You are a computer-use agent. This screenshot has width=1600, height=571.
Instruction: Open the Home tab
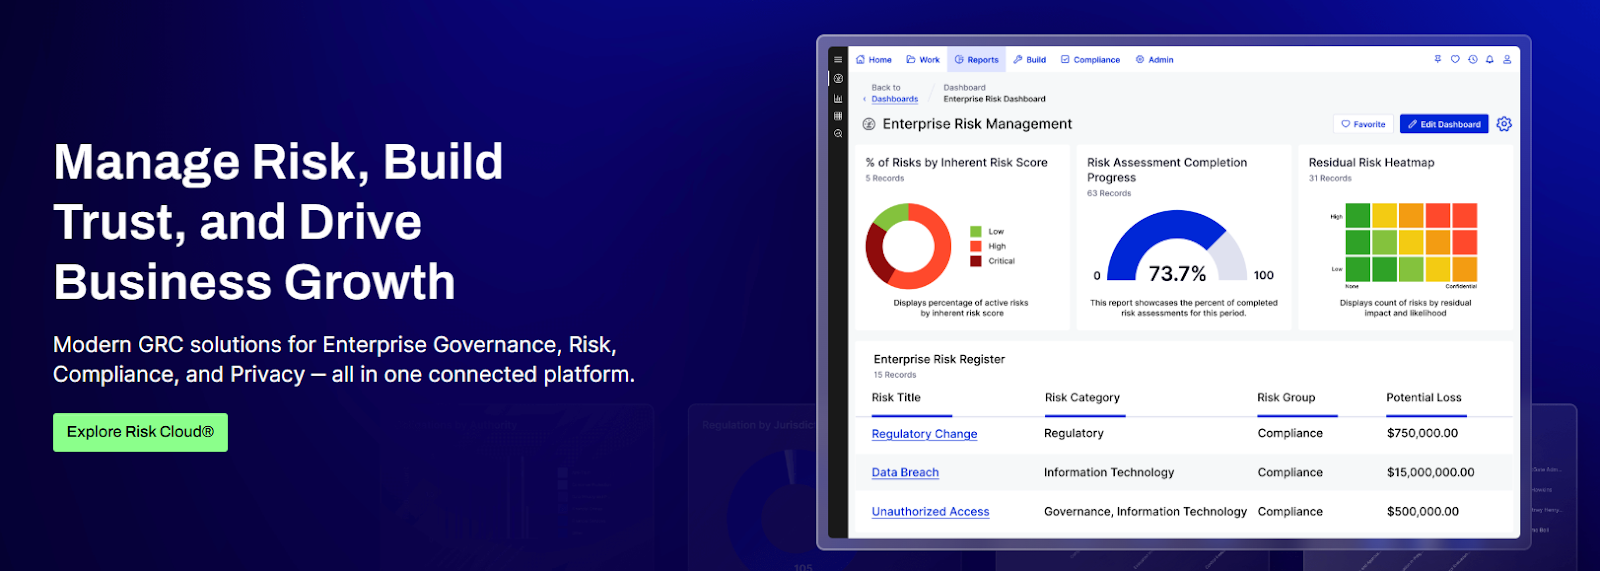(874, 60)
